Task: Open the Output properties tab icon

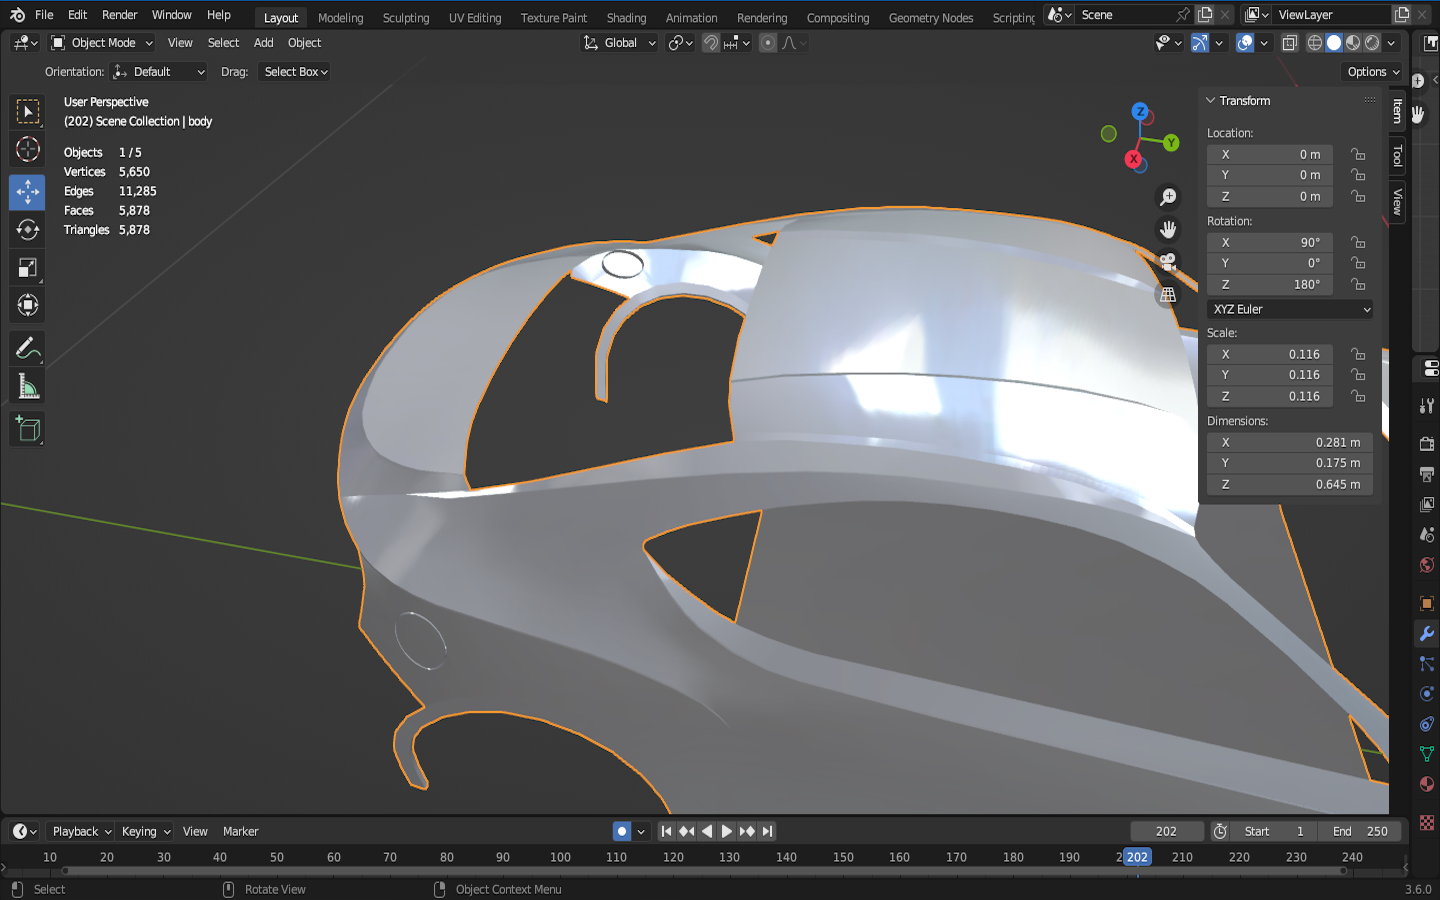Action: 1427,474
